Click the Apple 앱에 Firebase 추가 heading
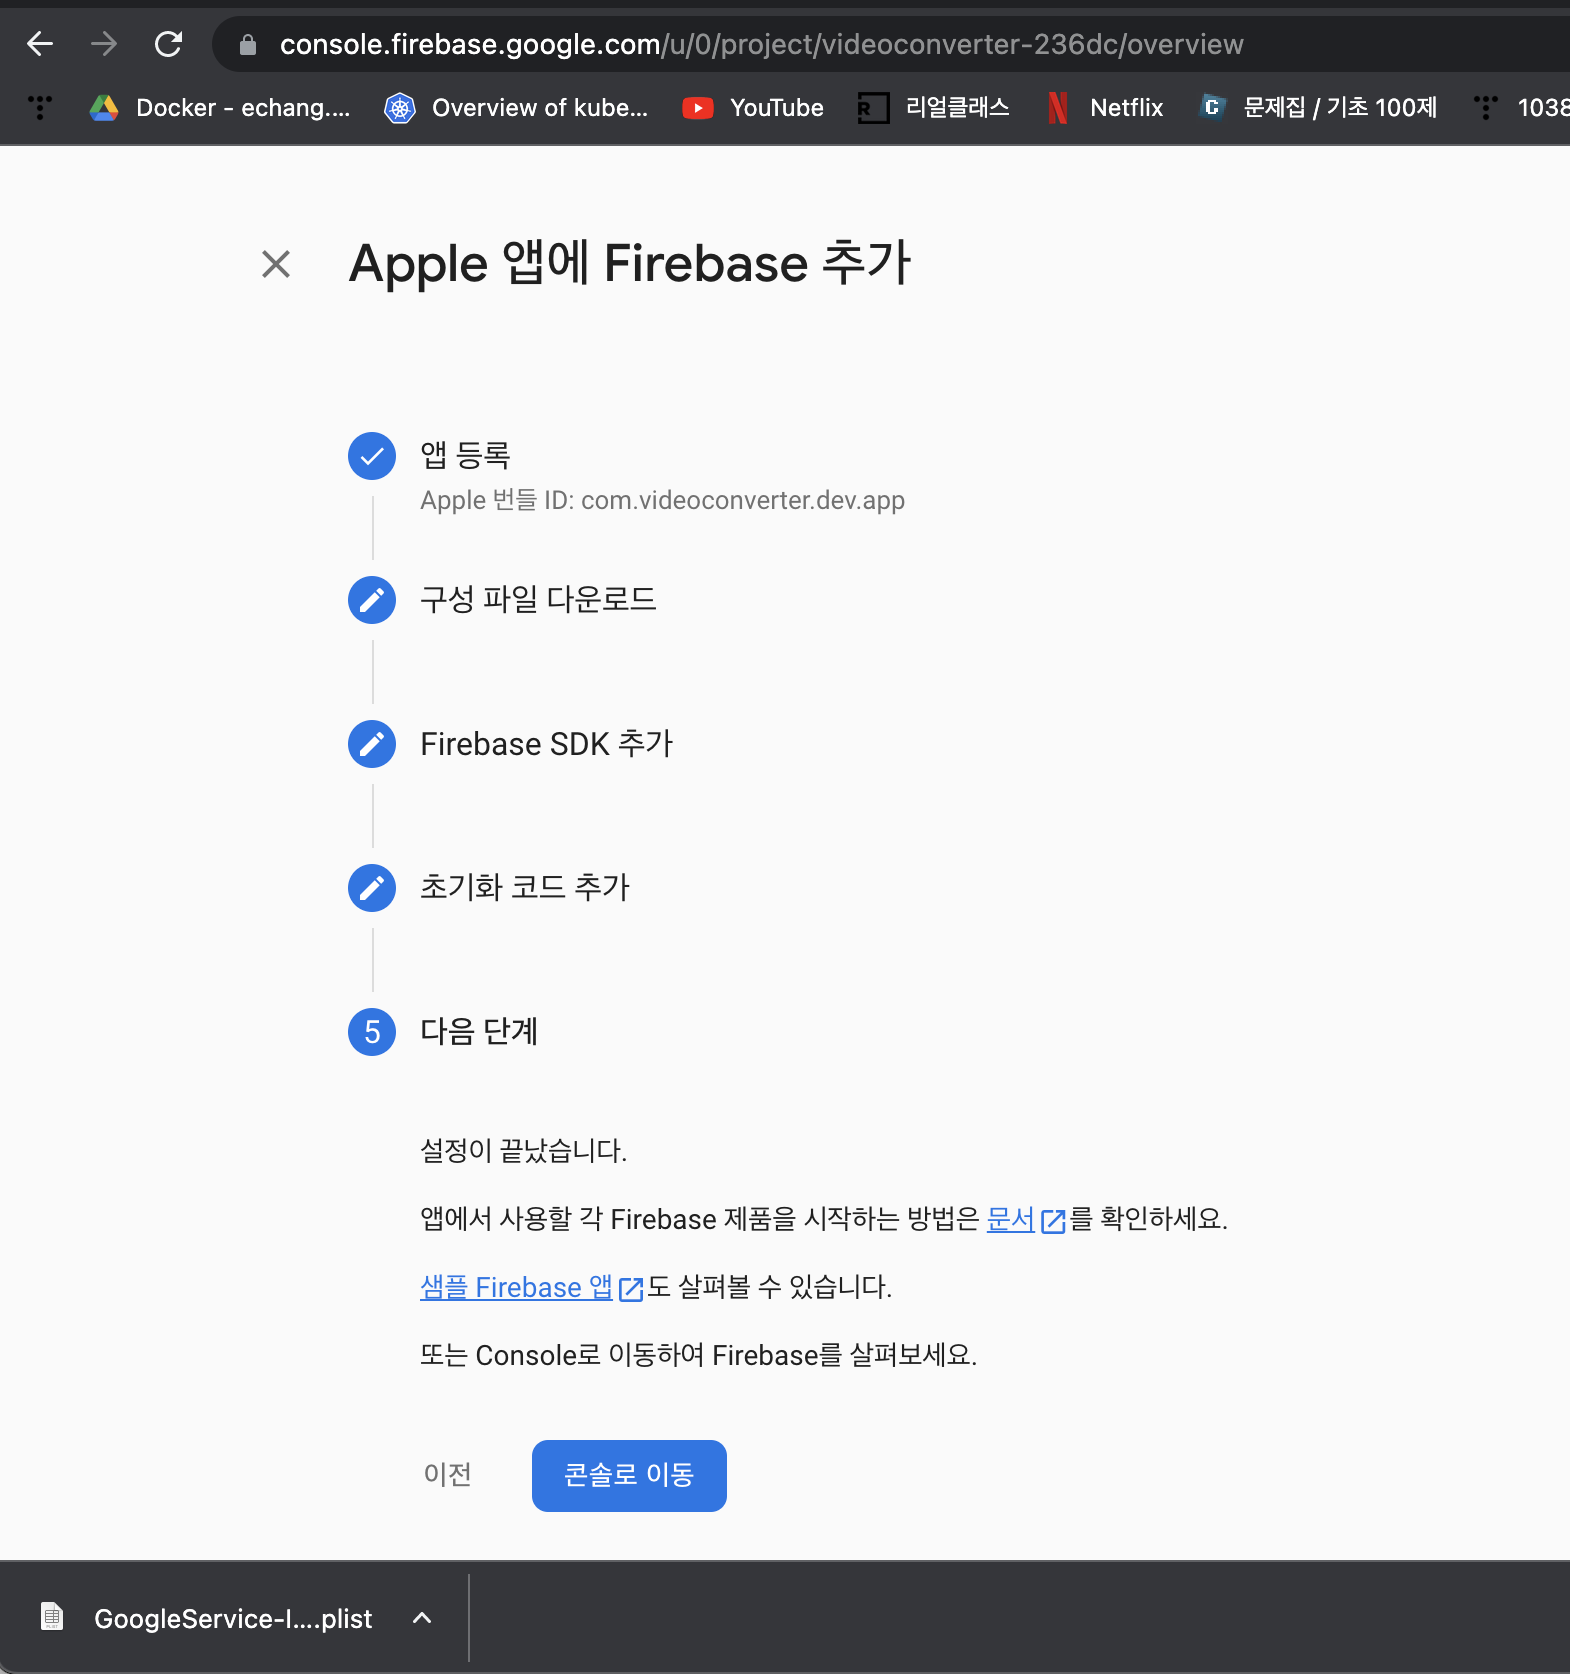Viewport: 1570px width, 1674px height. point(629,264)
